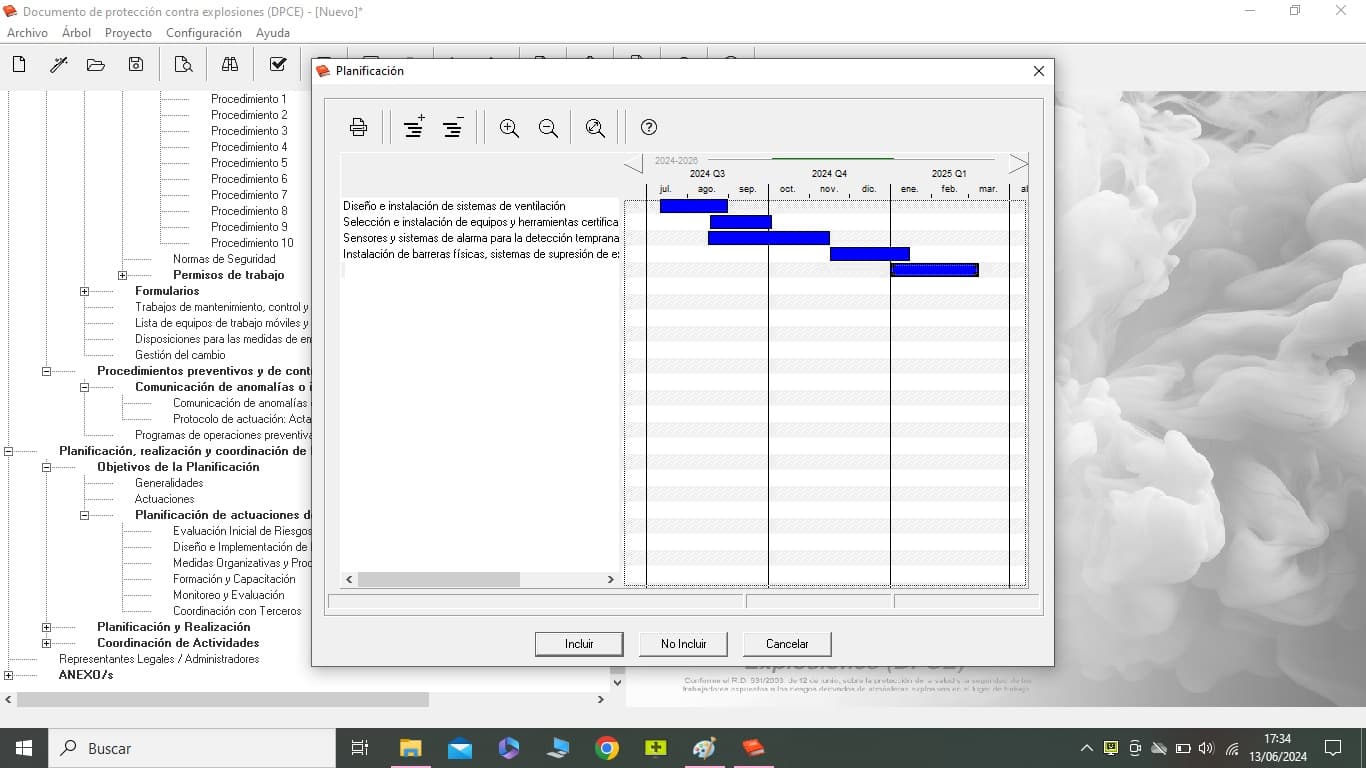
Task: Open the Paint palette app in taskbar
Action: 704,748
